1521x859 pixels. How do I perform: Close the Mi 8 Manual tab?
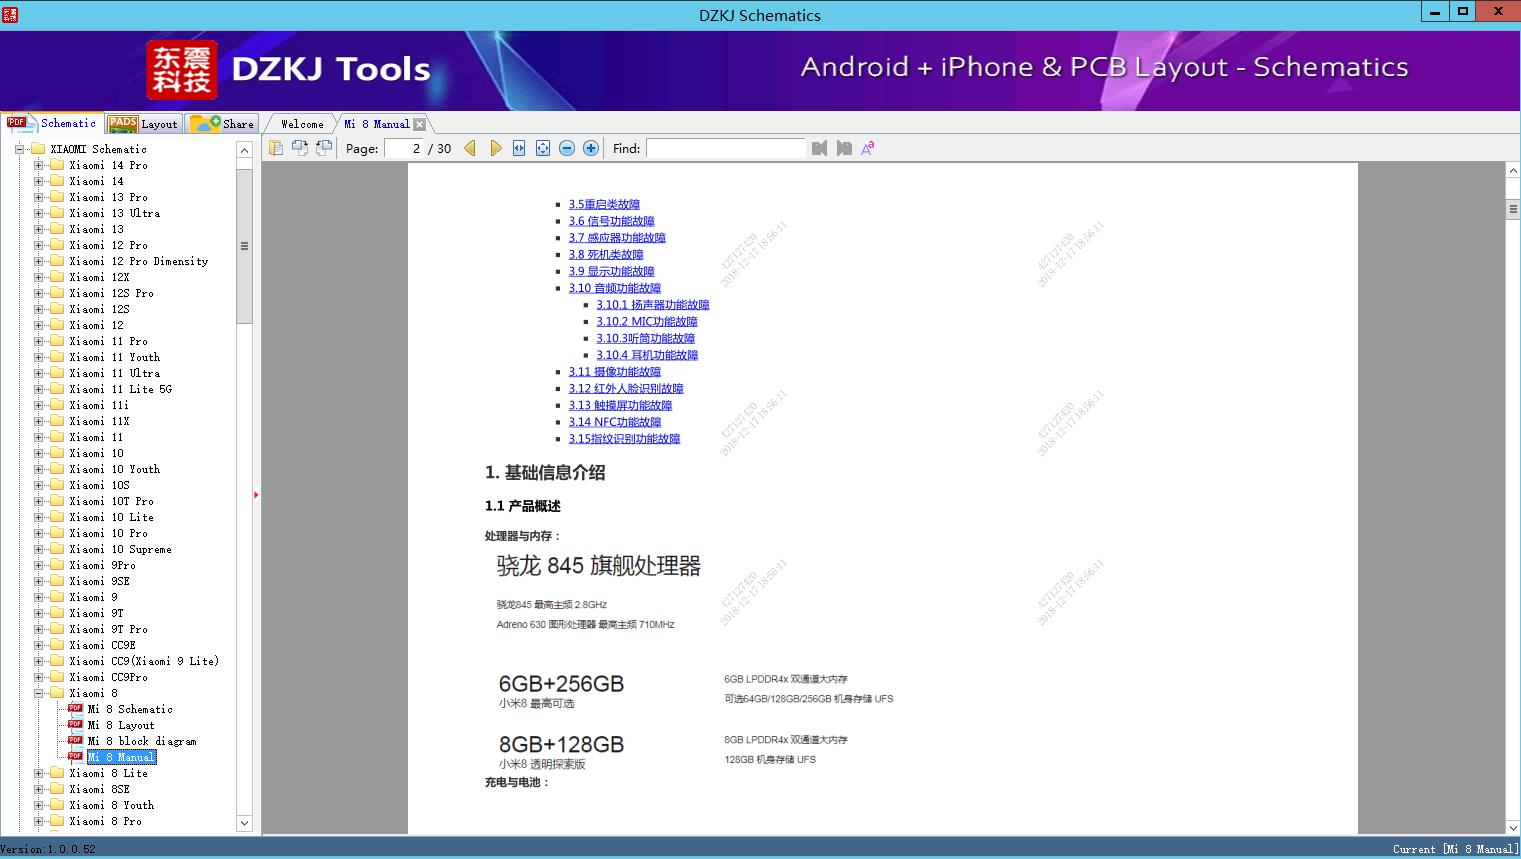coord(420,125)
